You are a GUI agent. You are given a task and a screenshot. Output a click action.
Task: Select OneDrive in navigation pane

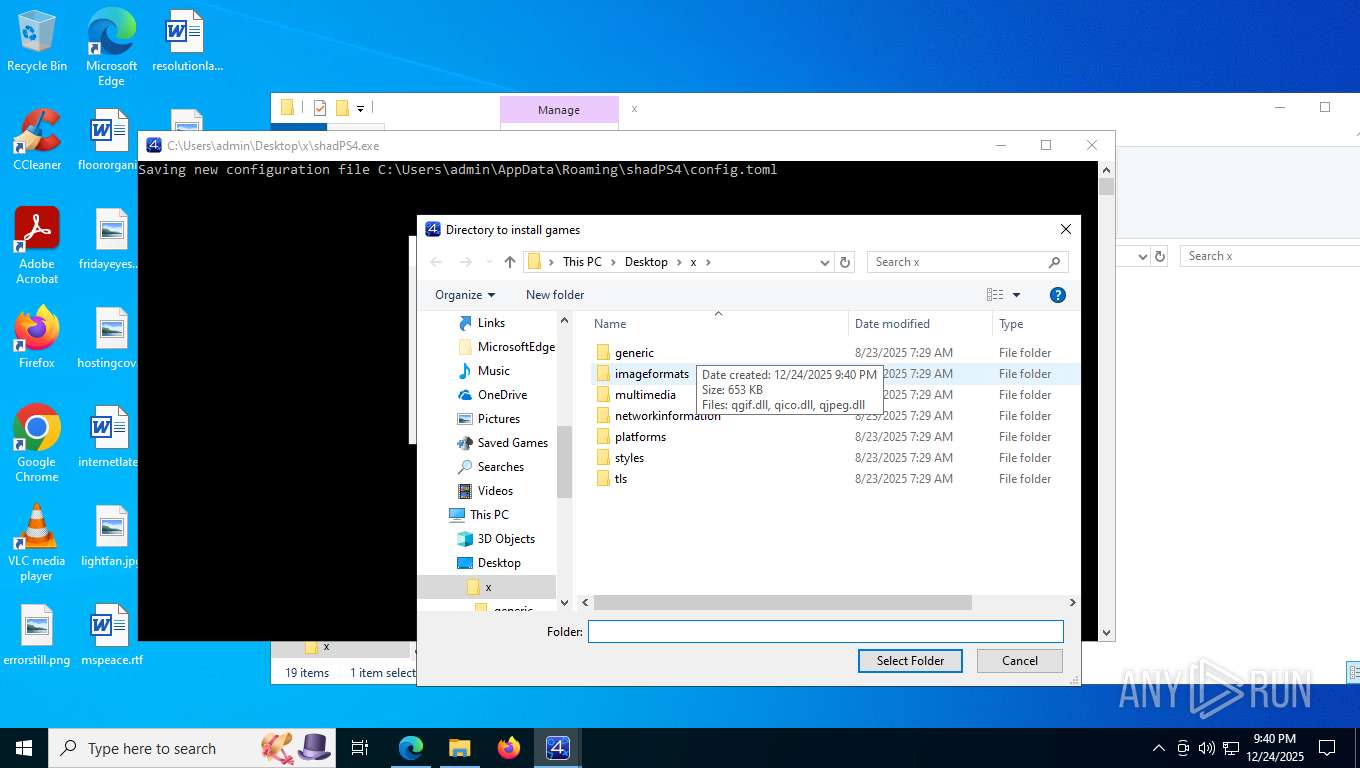click(x=502, y=395)
